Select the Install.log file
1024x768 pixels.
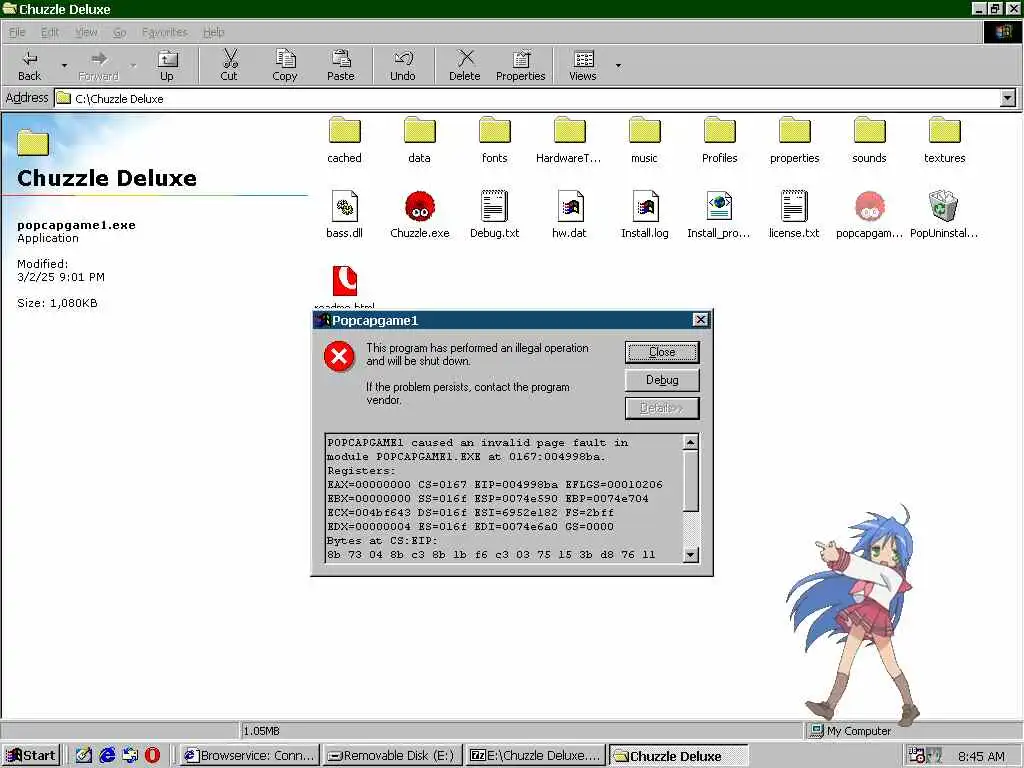pos(645,214)
